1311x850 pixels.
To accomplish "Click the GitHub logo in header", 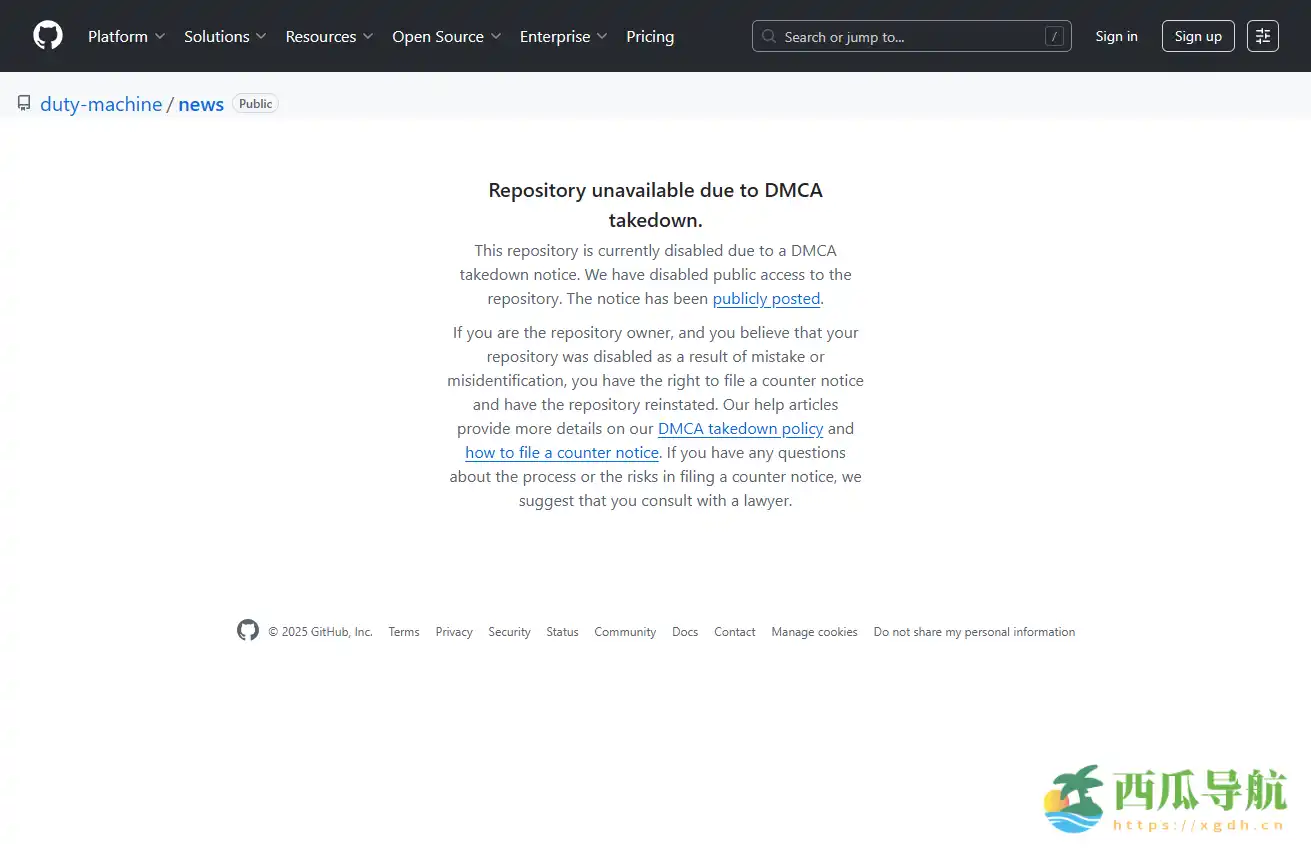I will [x=47, y=36].
